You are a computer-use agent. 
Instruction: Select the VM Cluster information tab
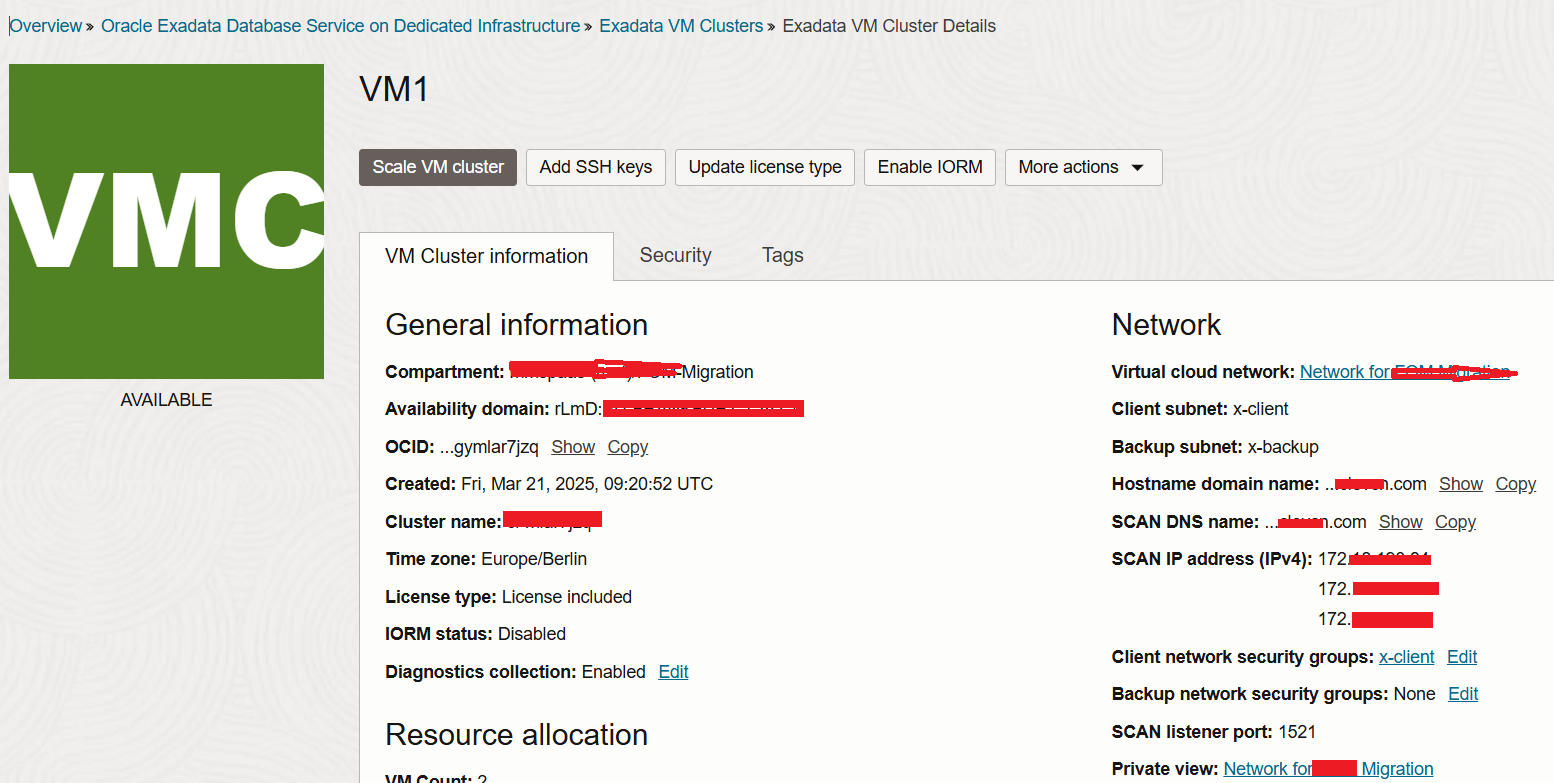(x=487, y=256)
